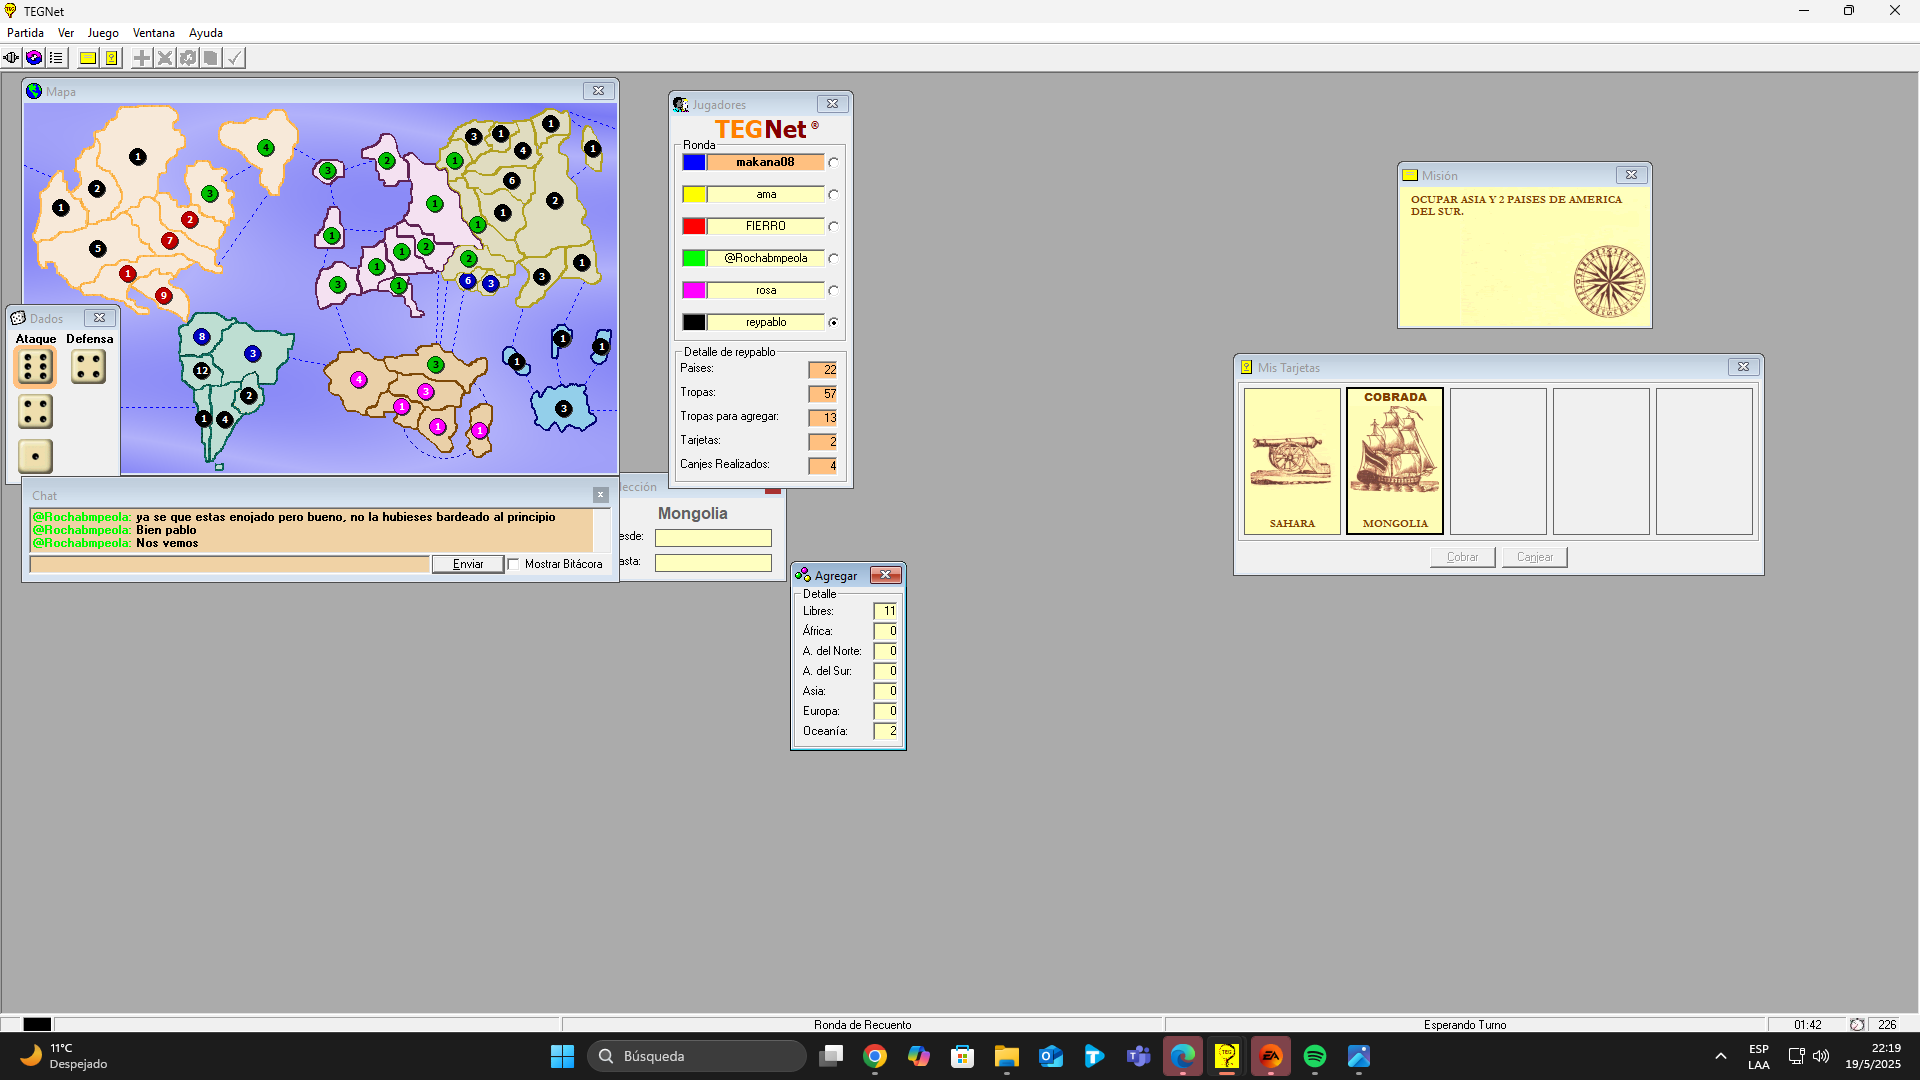Click the regroup gear toolbar icon
Screen dimensions: 1920x1080
[x=188, y=58]
